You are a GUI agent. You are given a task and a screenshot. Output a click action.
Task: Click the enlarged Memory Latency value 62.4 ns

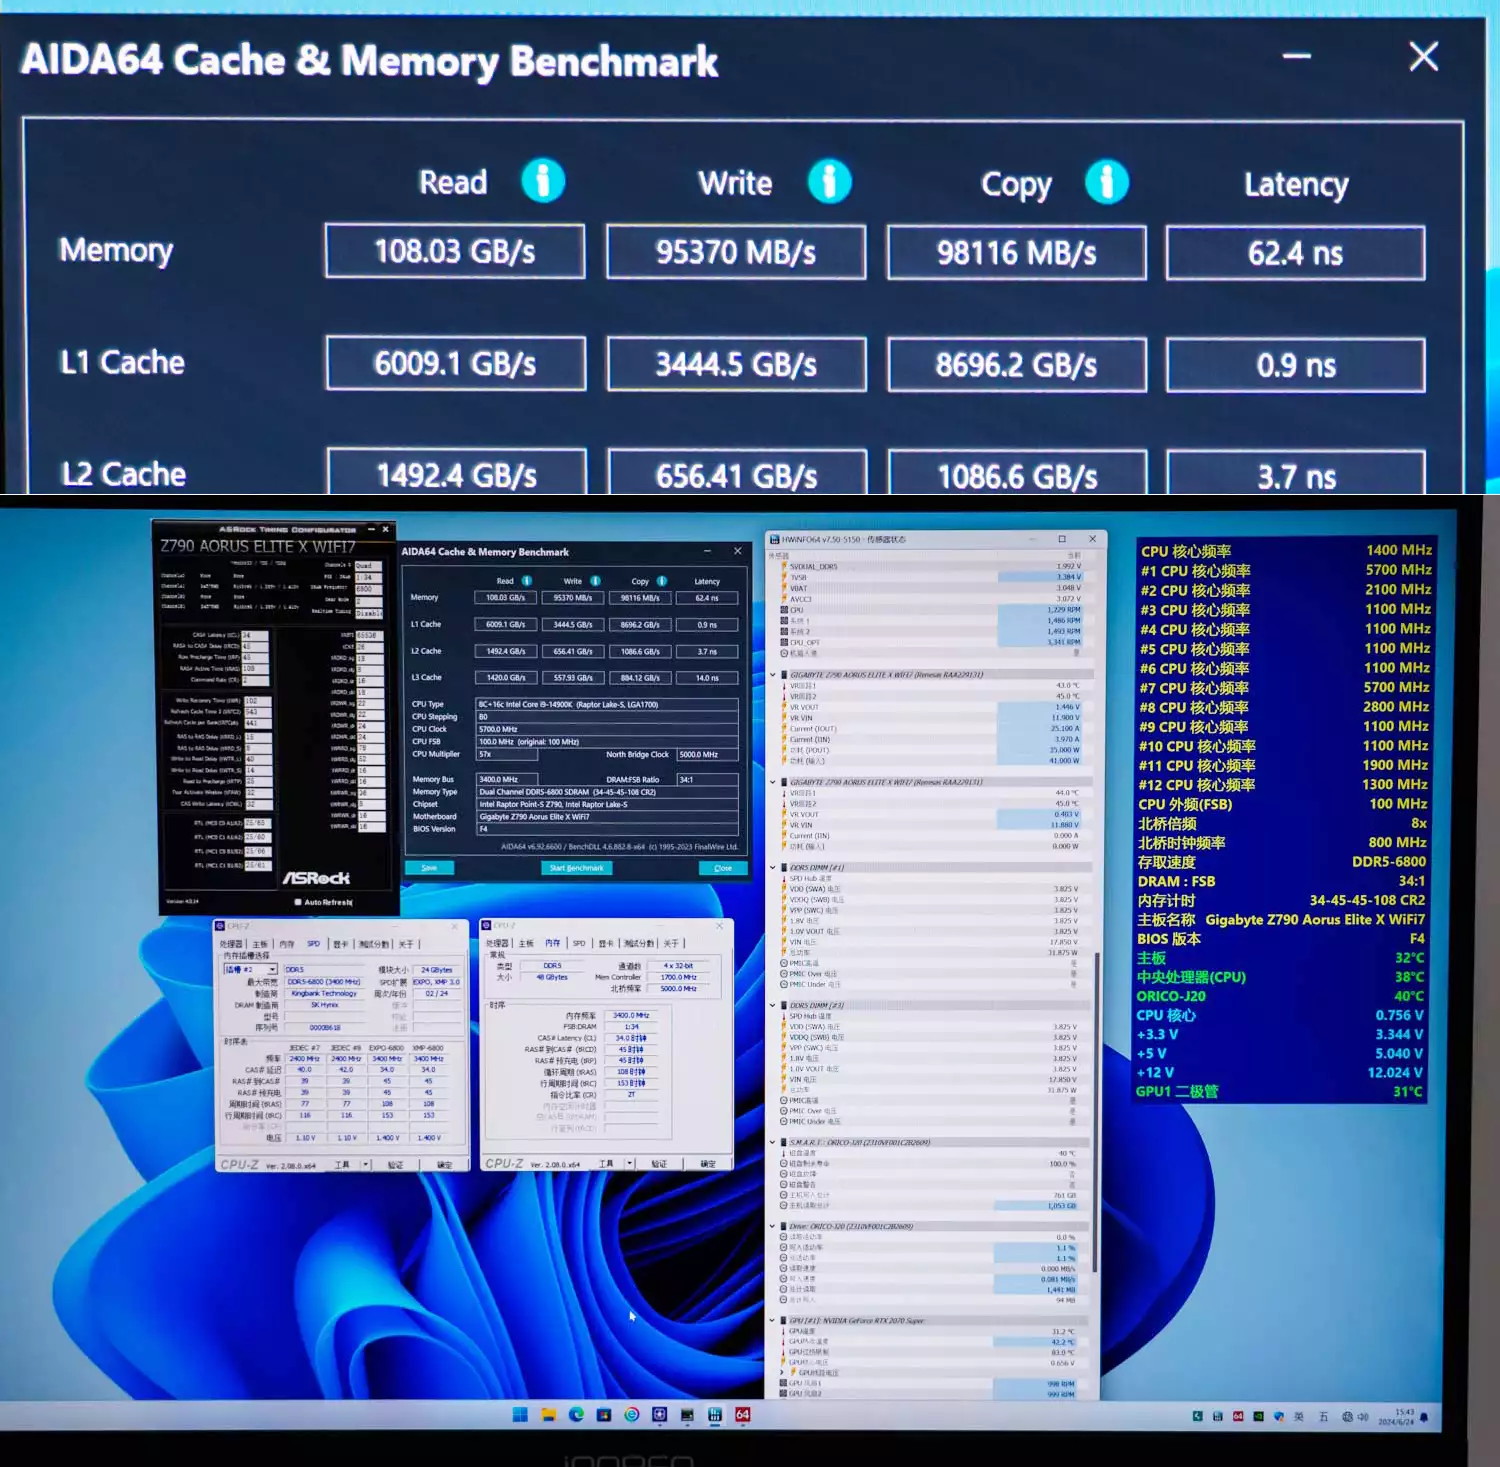pos(1296,253)
